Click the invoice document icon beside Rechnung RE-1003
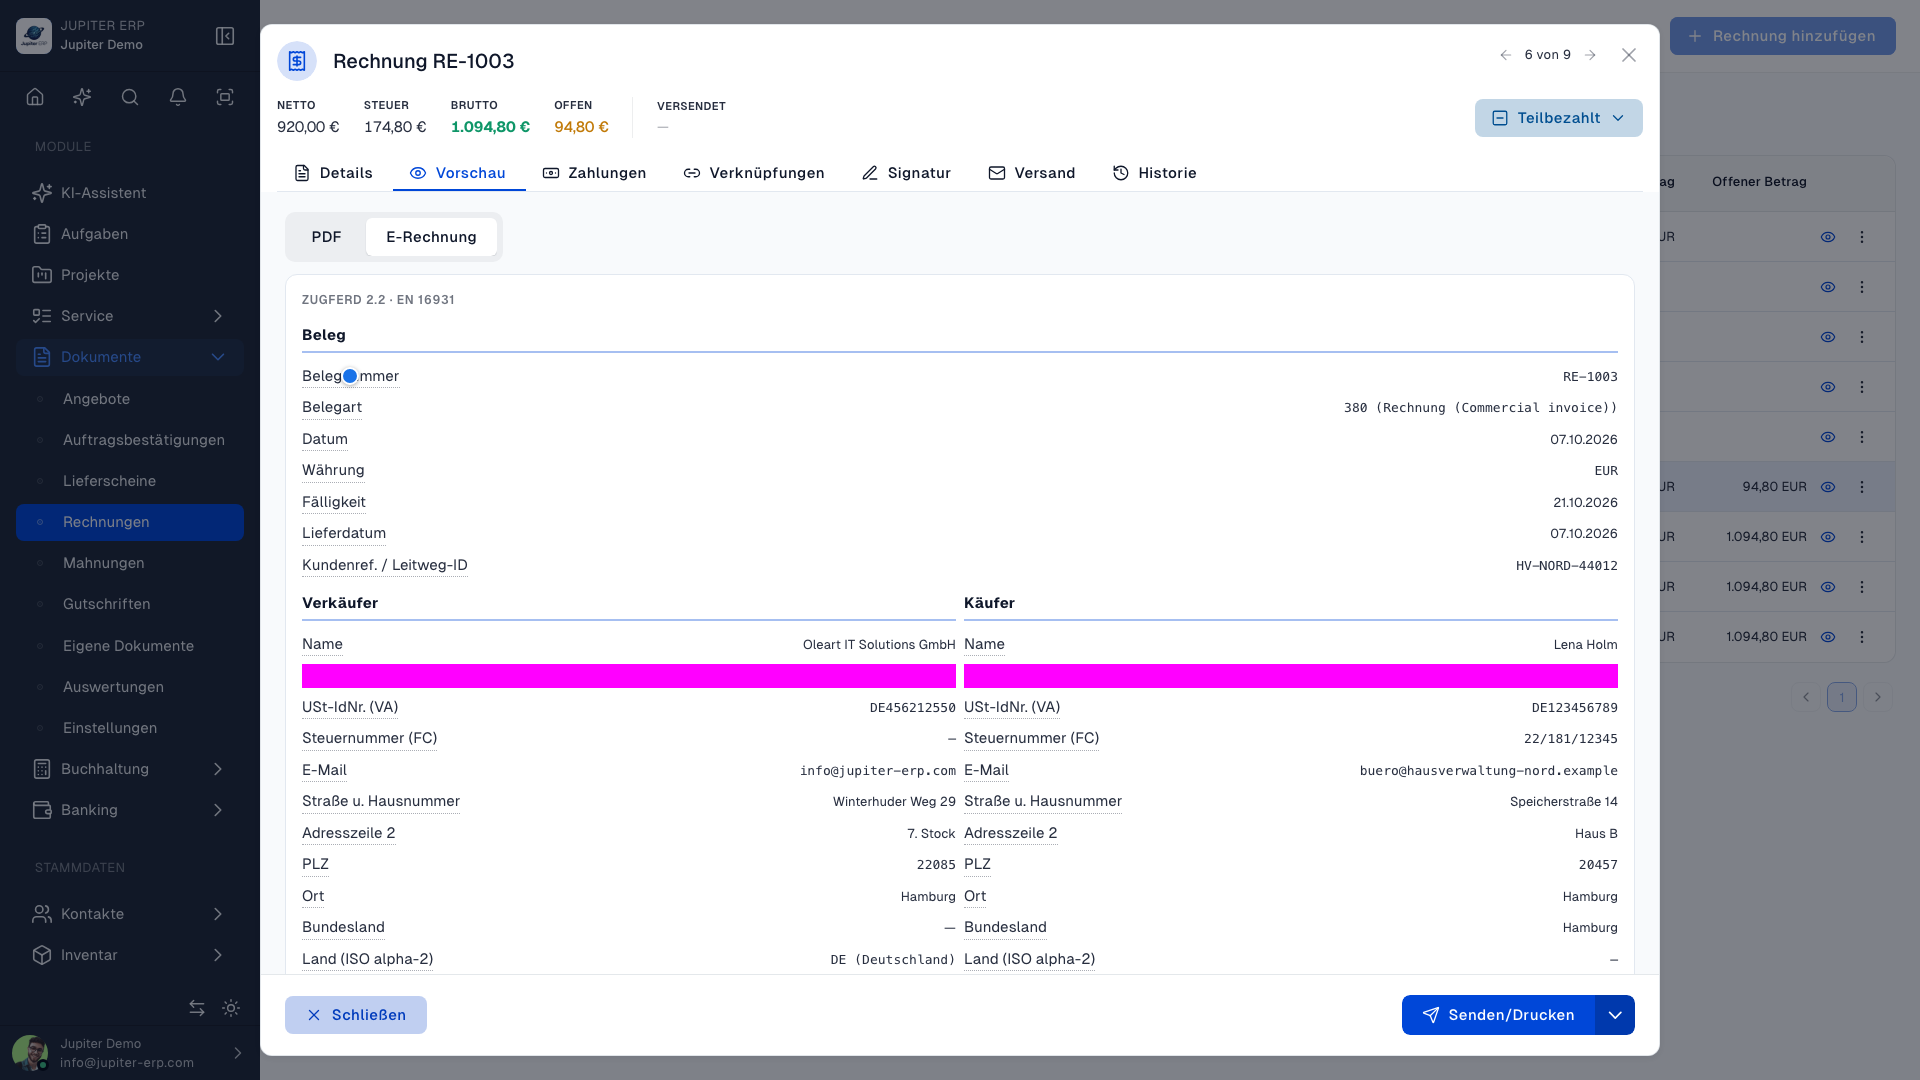 297,61
